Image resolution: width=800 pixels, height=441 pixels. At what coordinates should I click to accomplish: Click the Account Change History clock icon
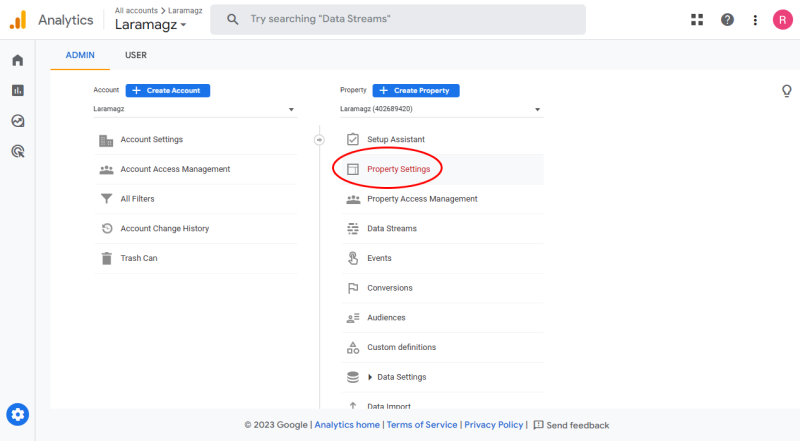[107, 228]
